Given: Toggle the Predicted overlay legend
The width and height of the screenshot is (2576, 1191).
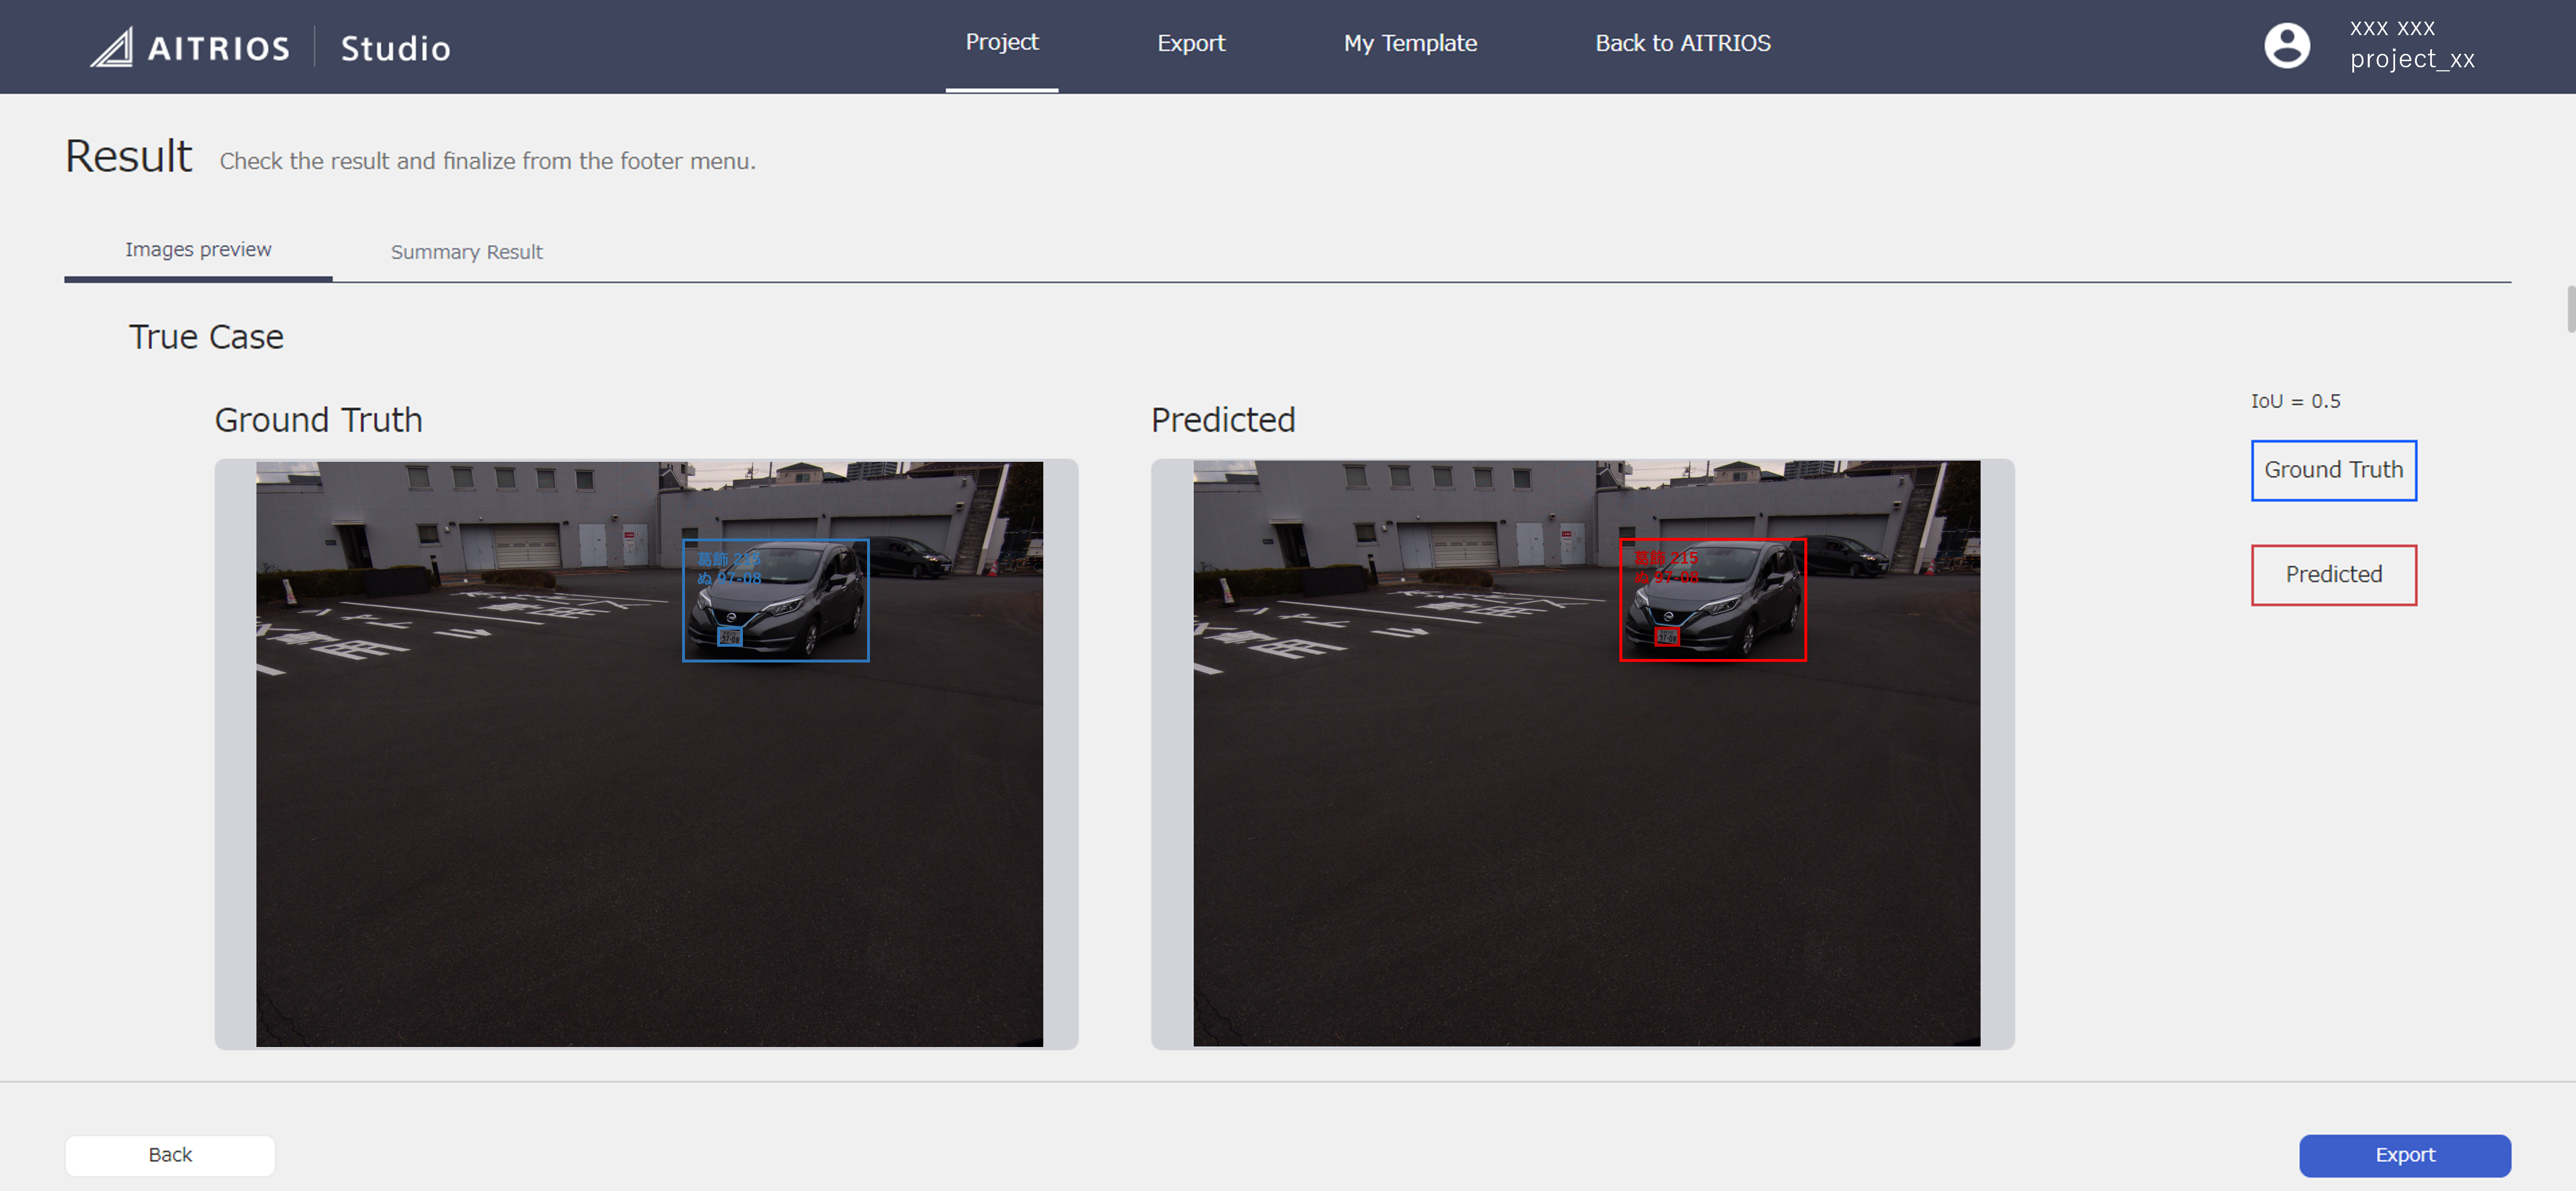Looking at the screenshot, I should point(2333,574).
